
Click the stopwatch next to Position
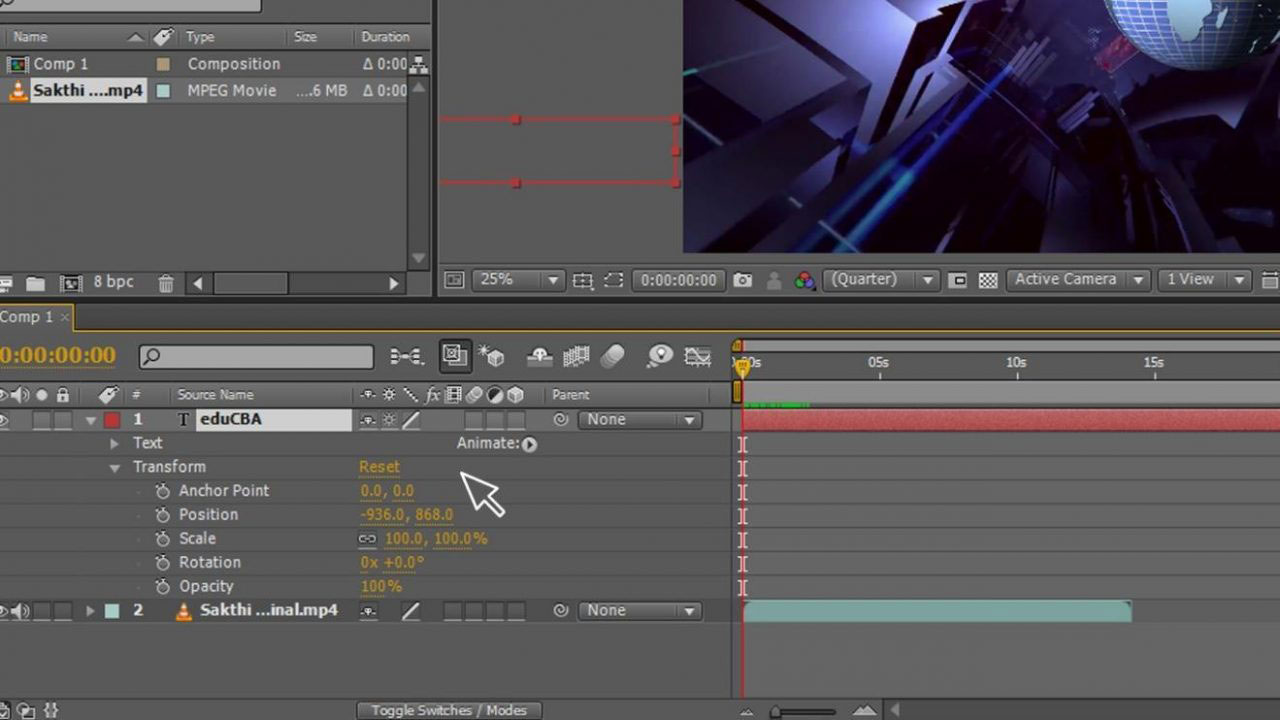coord(163,514)
